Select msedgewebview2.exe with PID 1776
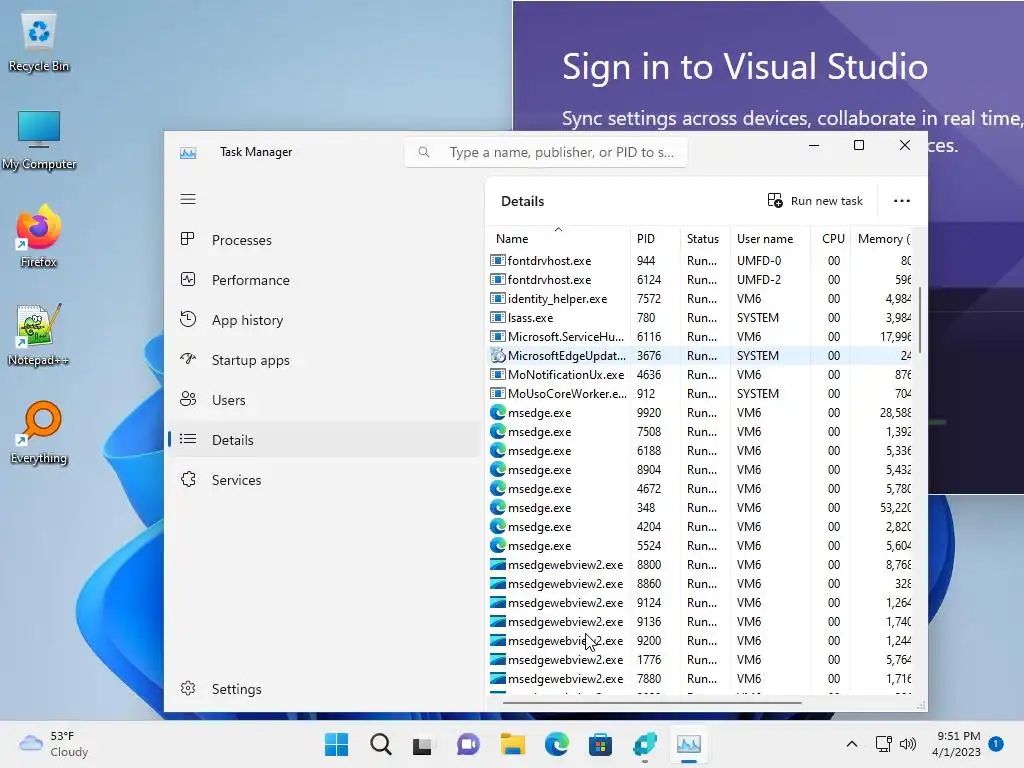 [x=700, y=660]
